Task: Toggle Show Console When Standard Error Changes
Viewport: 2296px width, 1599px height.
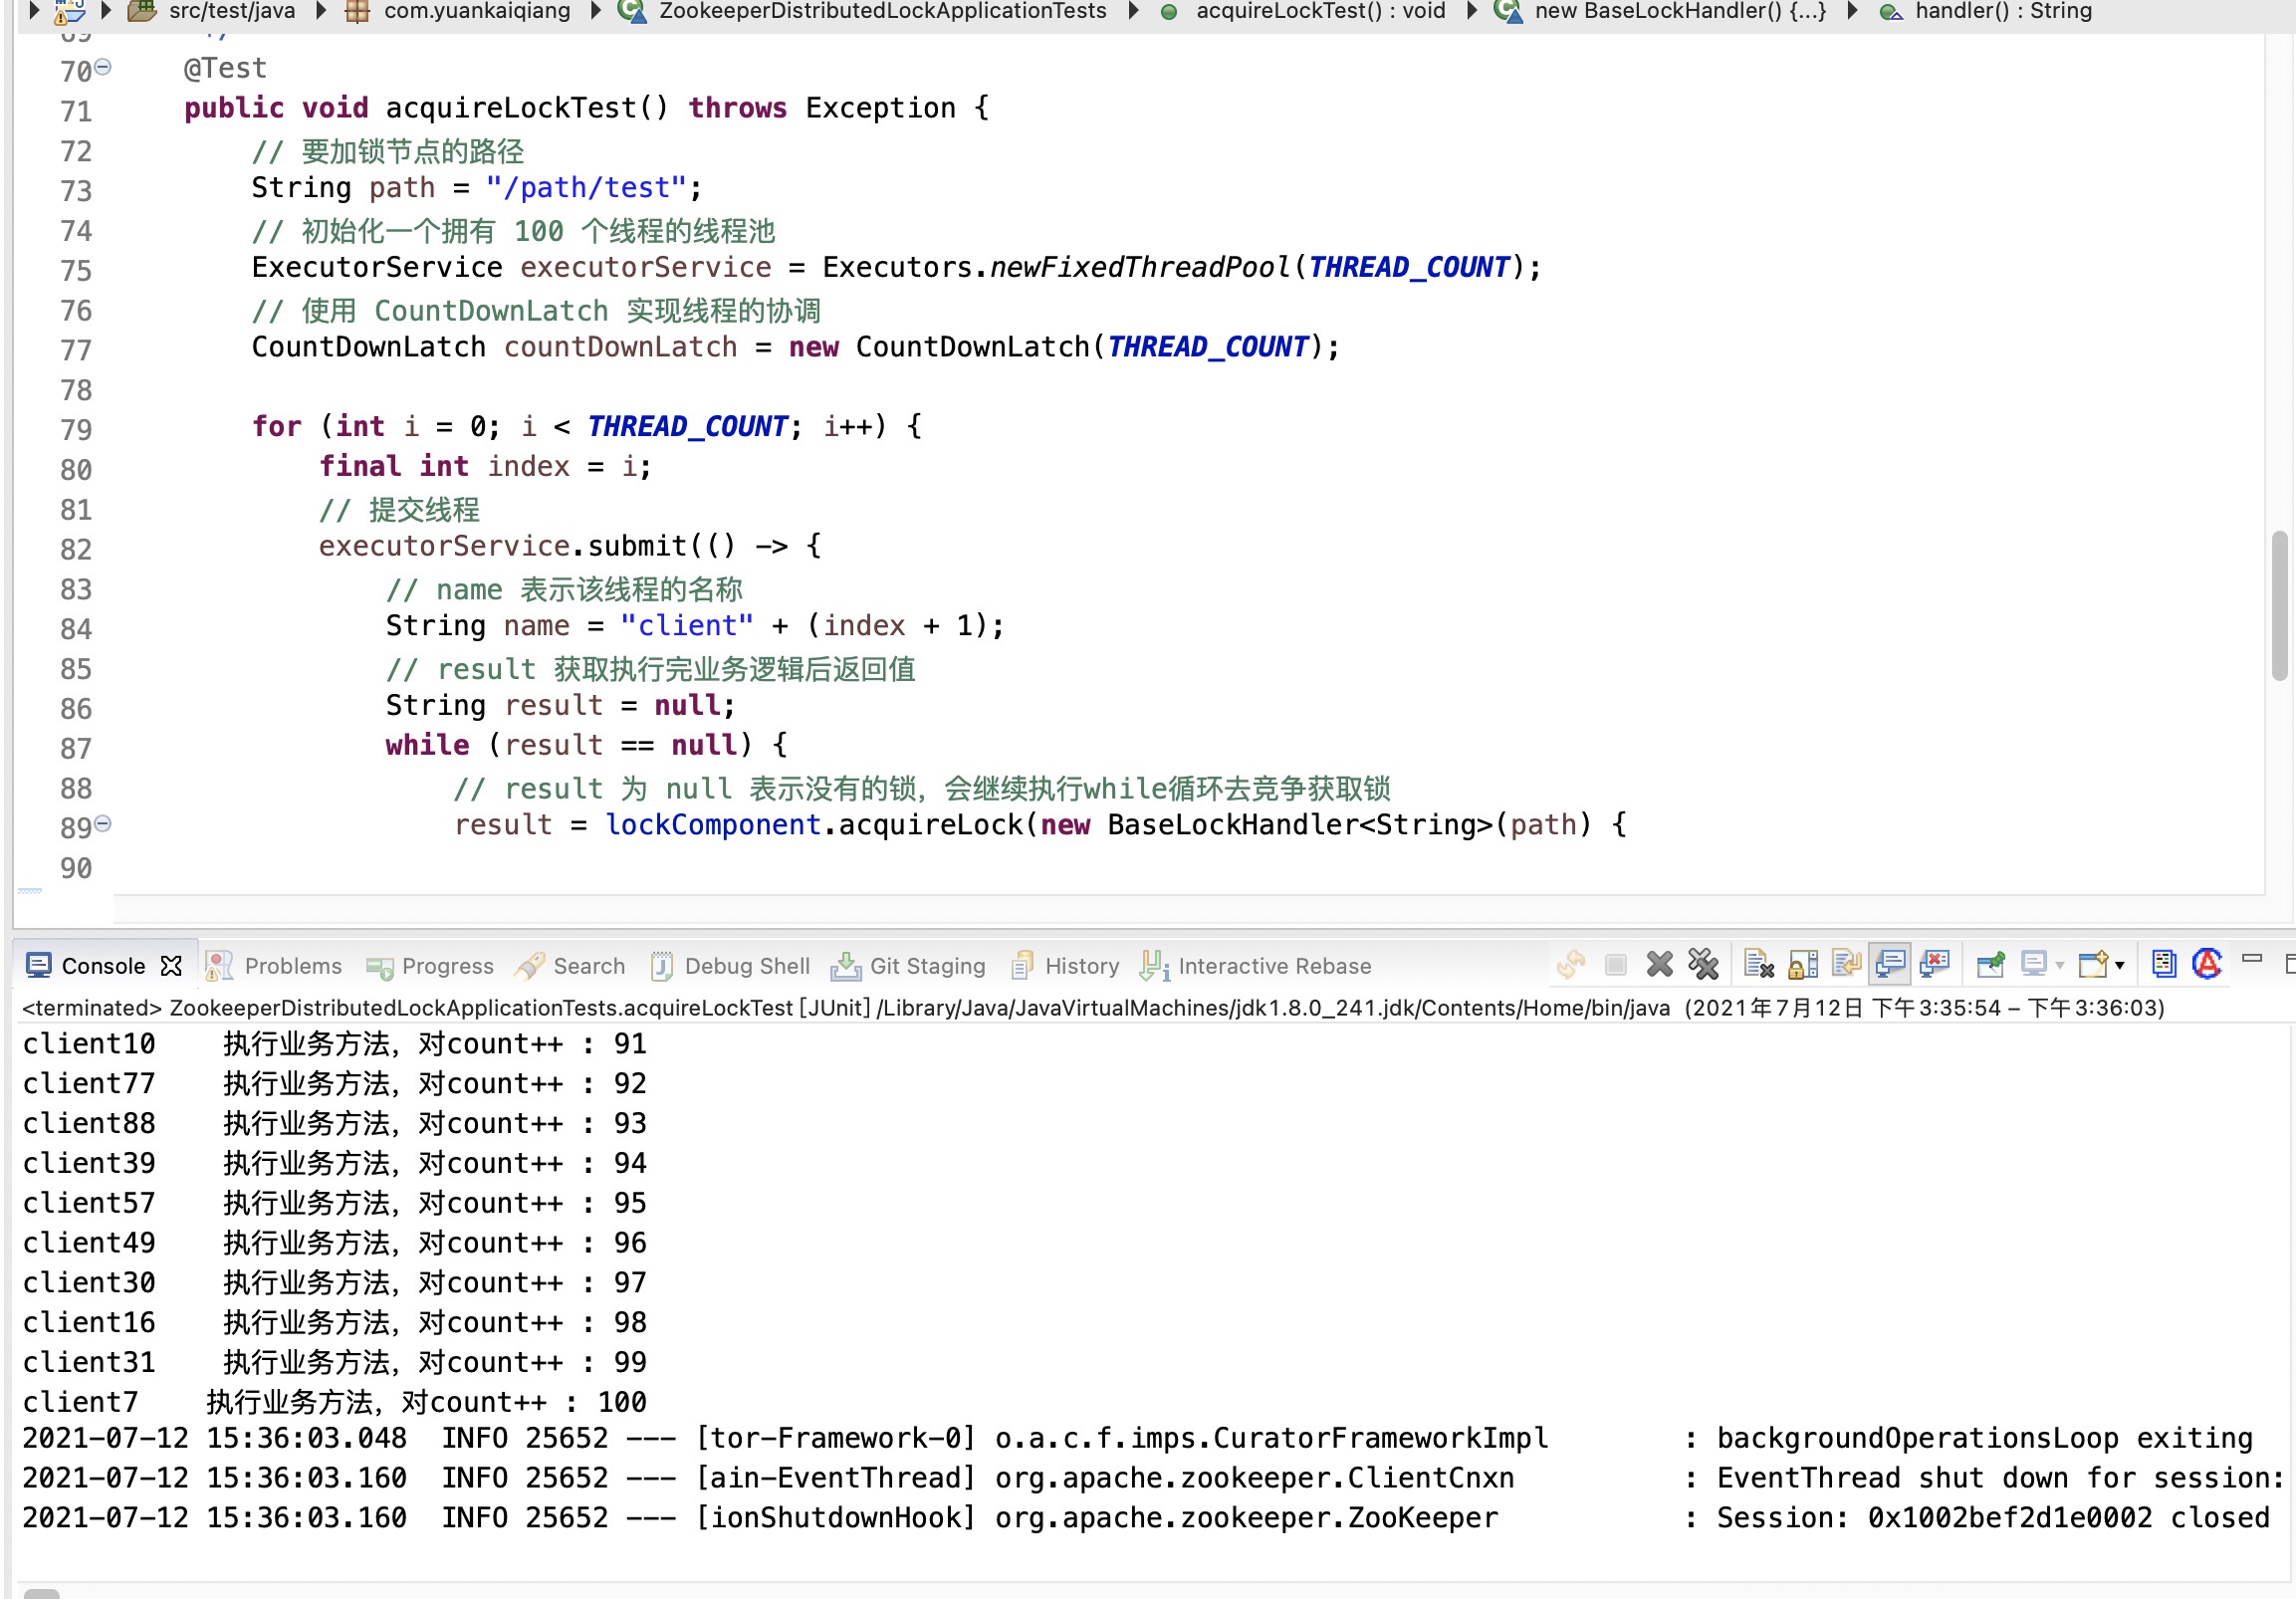Action: coord(1934,965)
